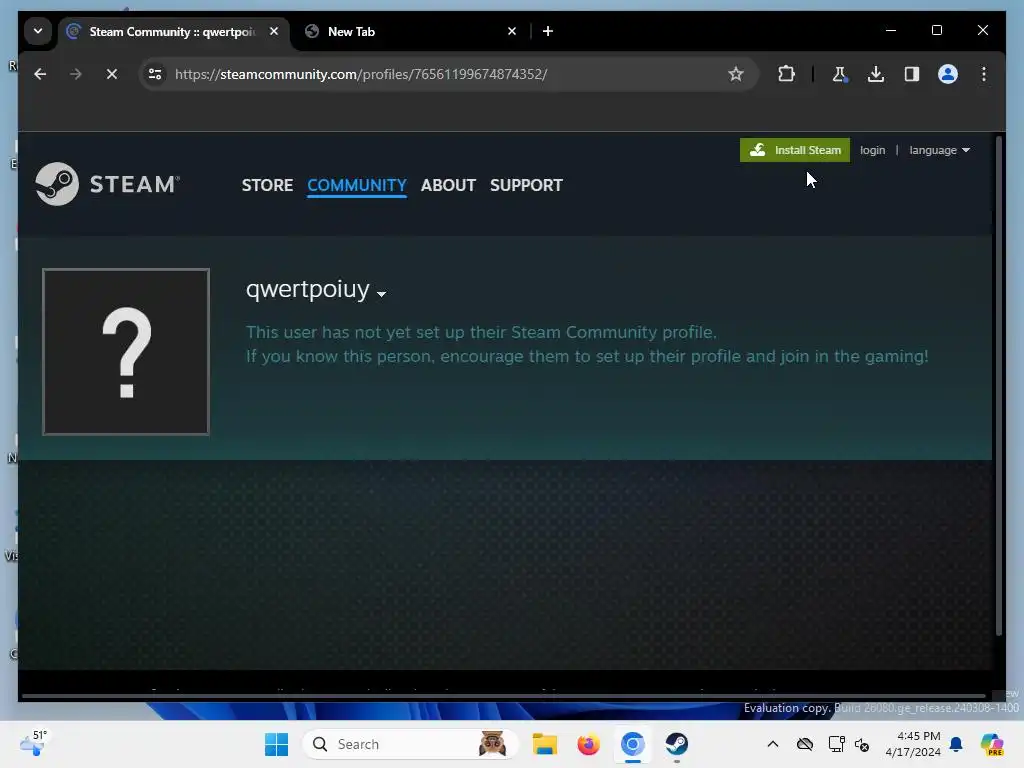Open the ABOUT page link
The height and width of the screenshot is (768, 1024).
tap(448, 185)
